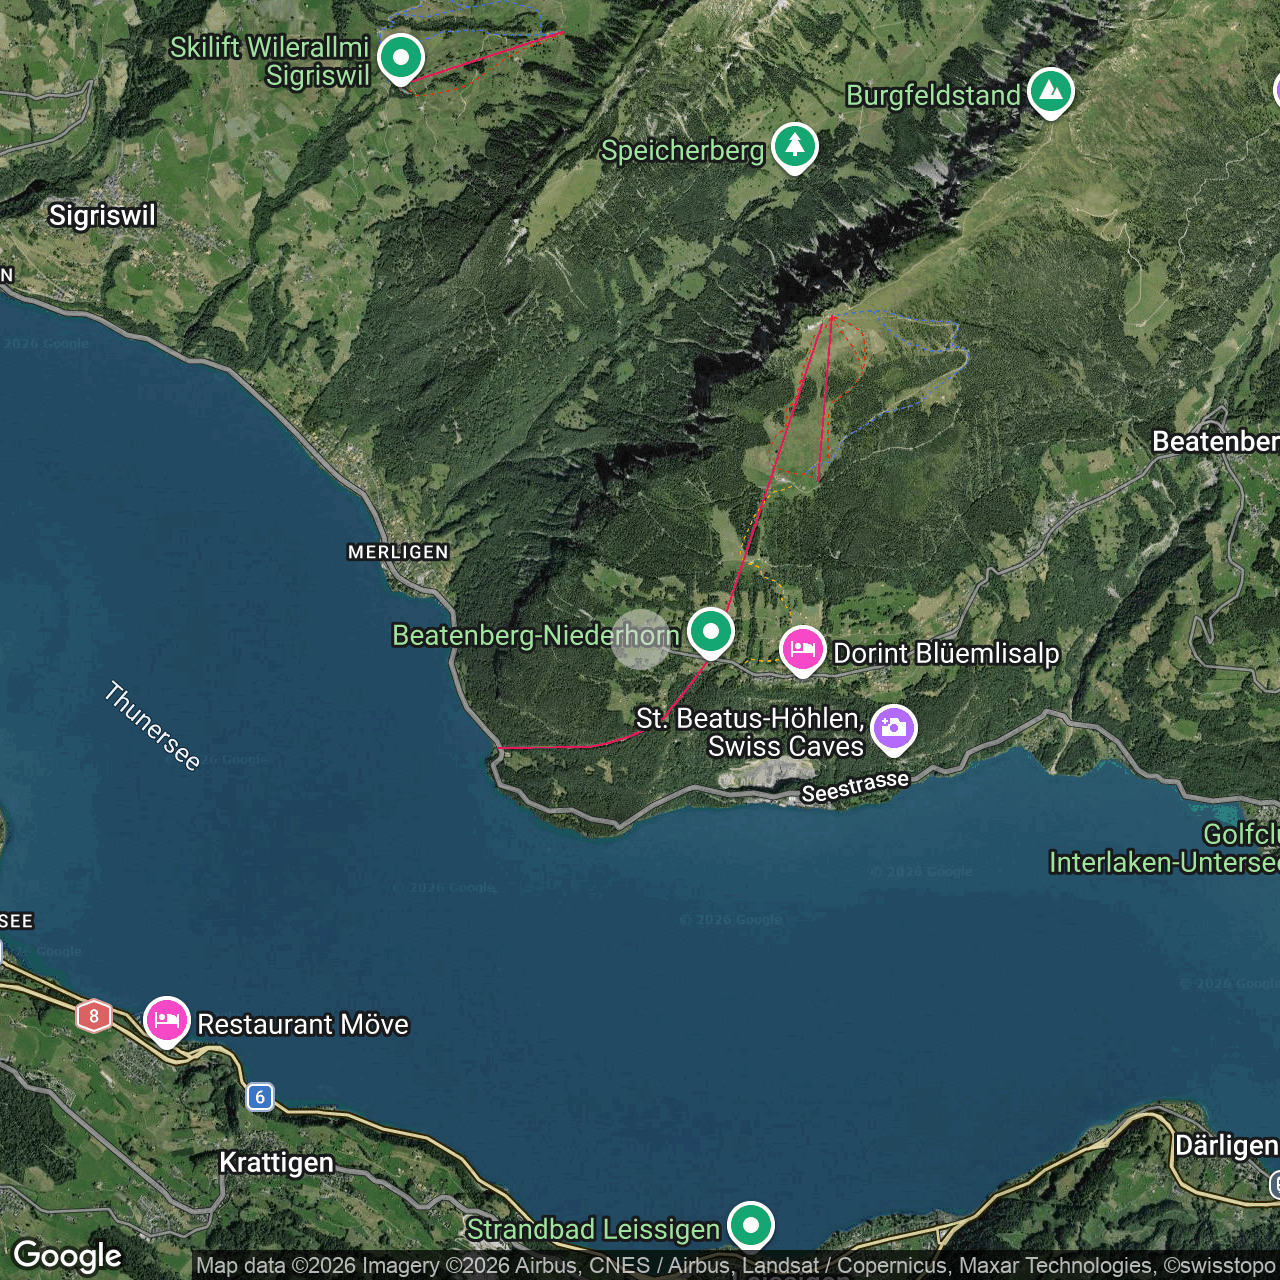Click the map data attribution text
Image resolution: width=1280 pixels, height=1280 pixels.
pyautogui.click(x=735, y=1265)
